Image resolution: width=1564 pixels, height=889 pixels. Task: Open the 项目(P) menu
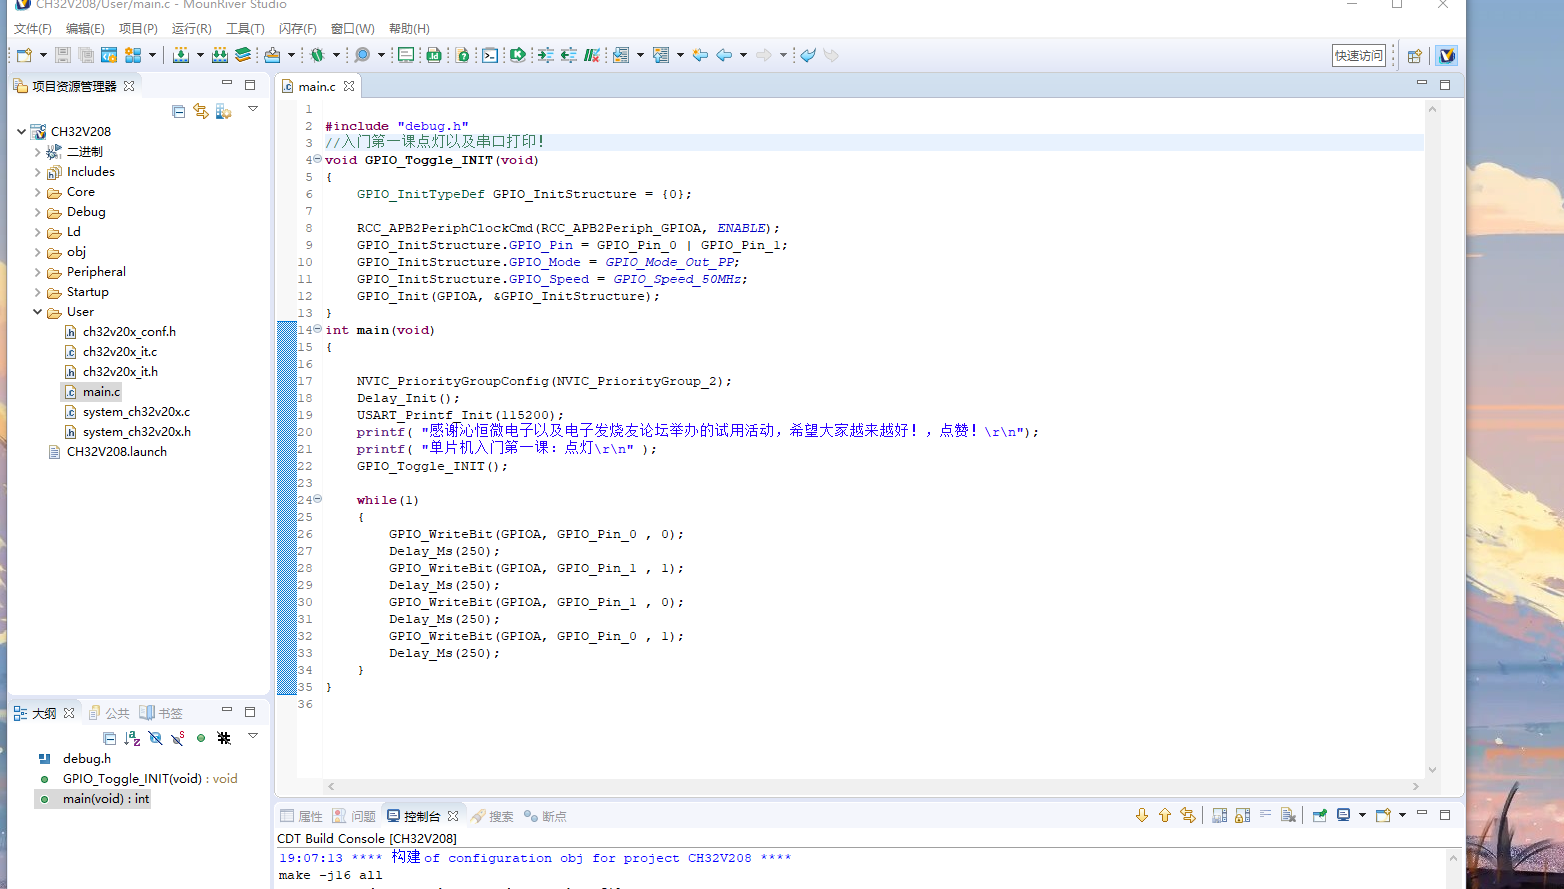click(138, 28)
